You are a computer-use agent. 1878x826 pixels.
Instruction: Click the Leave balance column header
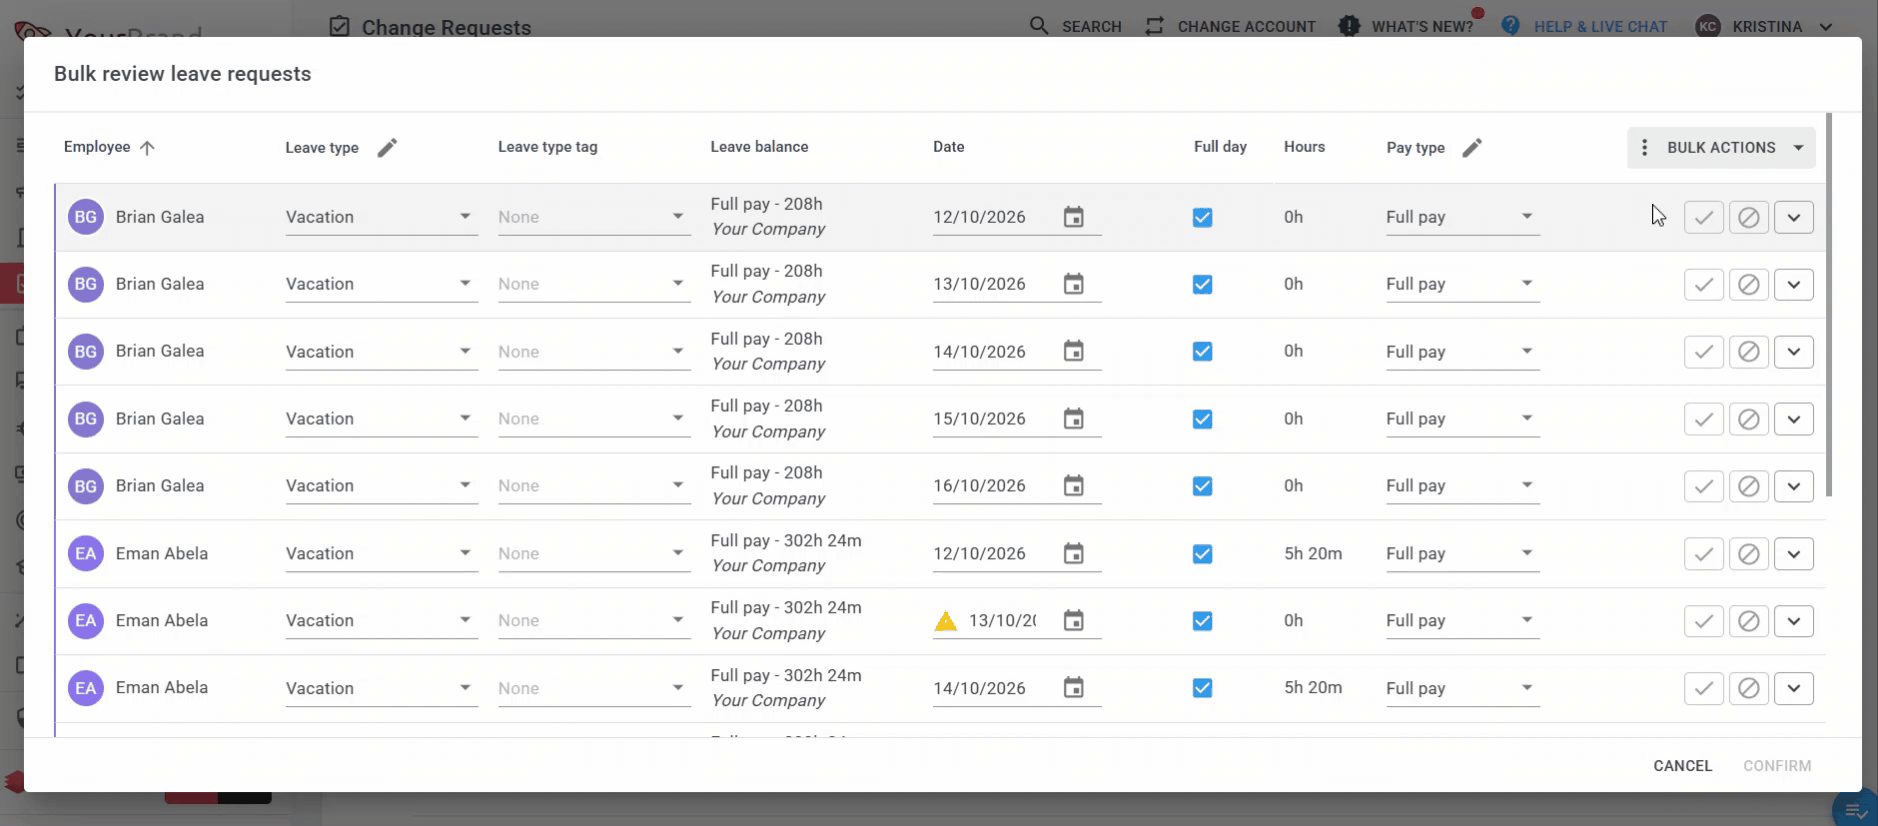(x=759, y=147)
